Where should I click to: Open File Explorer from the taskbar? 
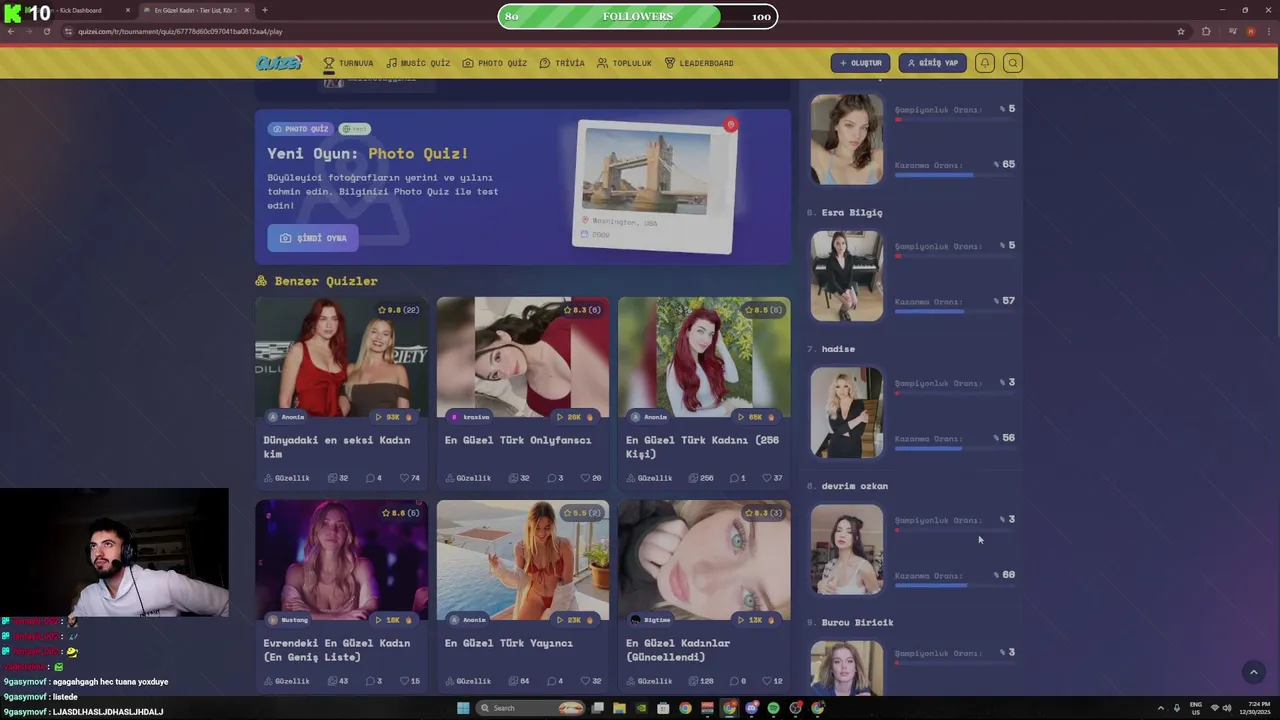coord(619,708)
